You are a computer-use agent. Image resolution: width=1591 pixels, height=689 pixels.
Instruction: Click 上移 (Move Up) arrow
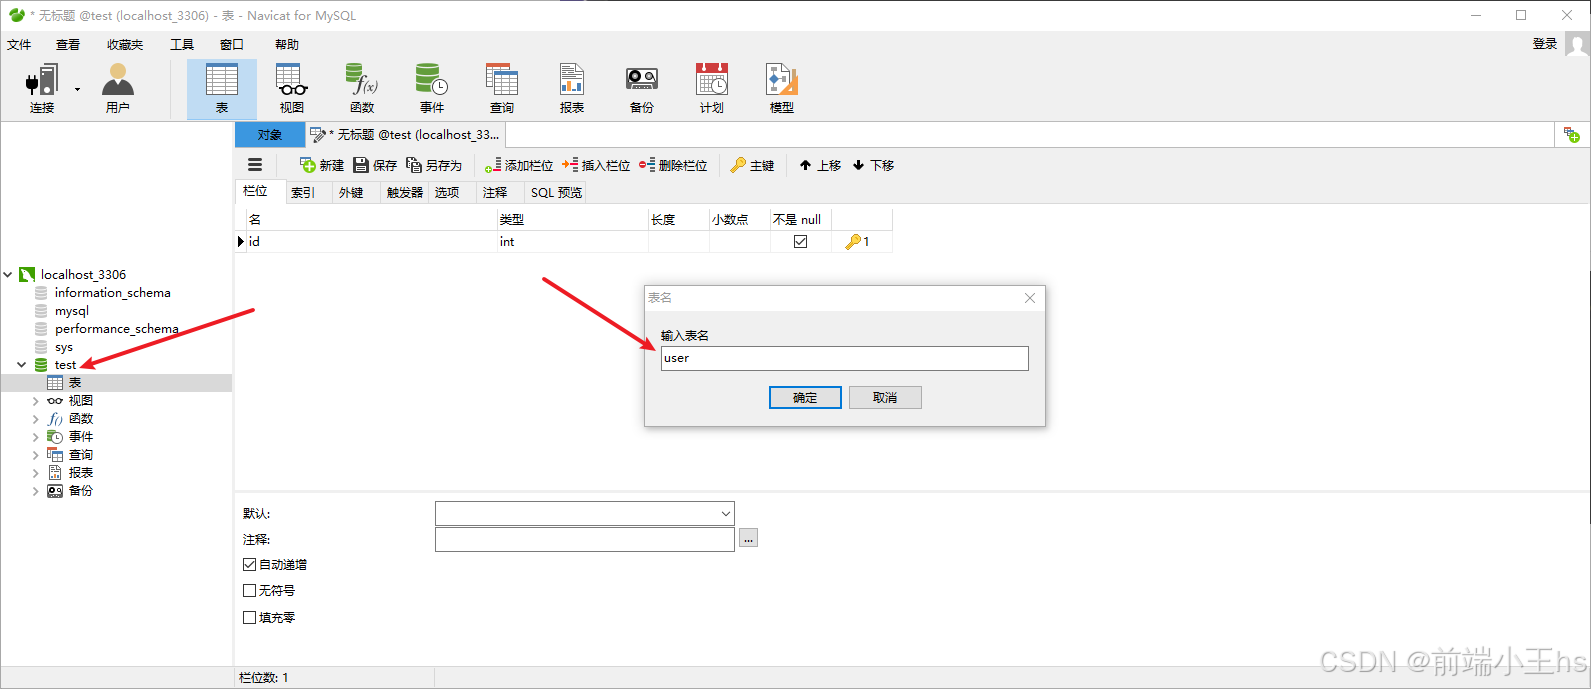click(820, 165)
